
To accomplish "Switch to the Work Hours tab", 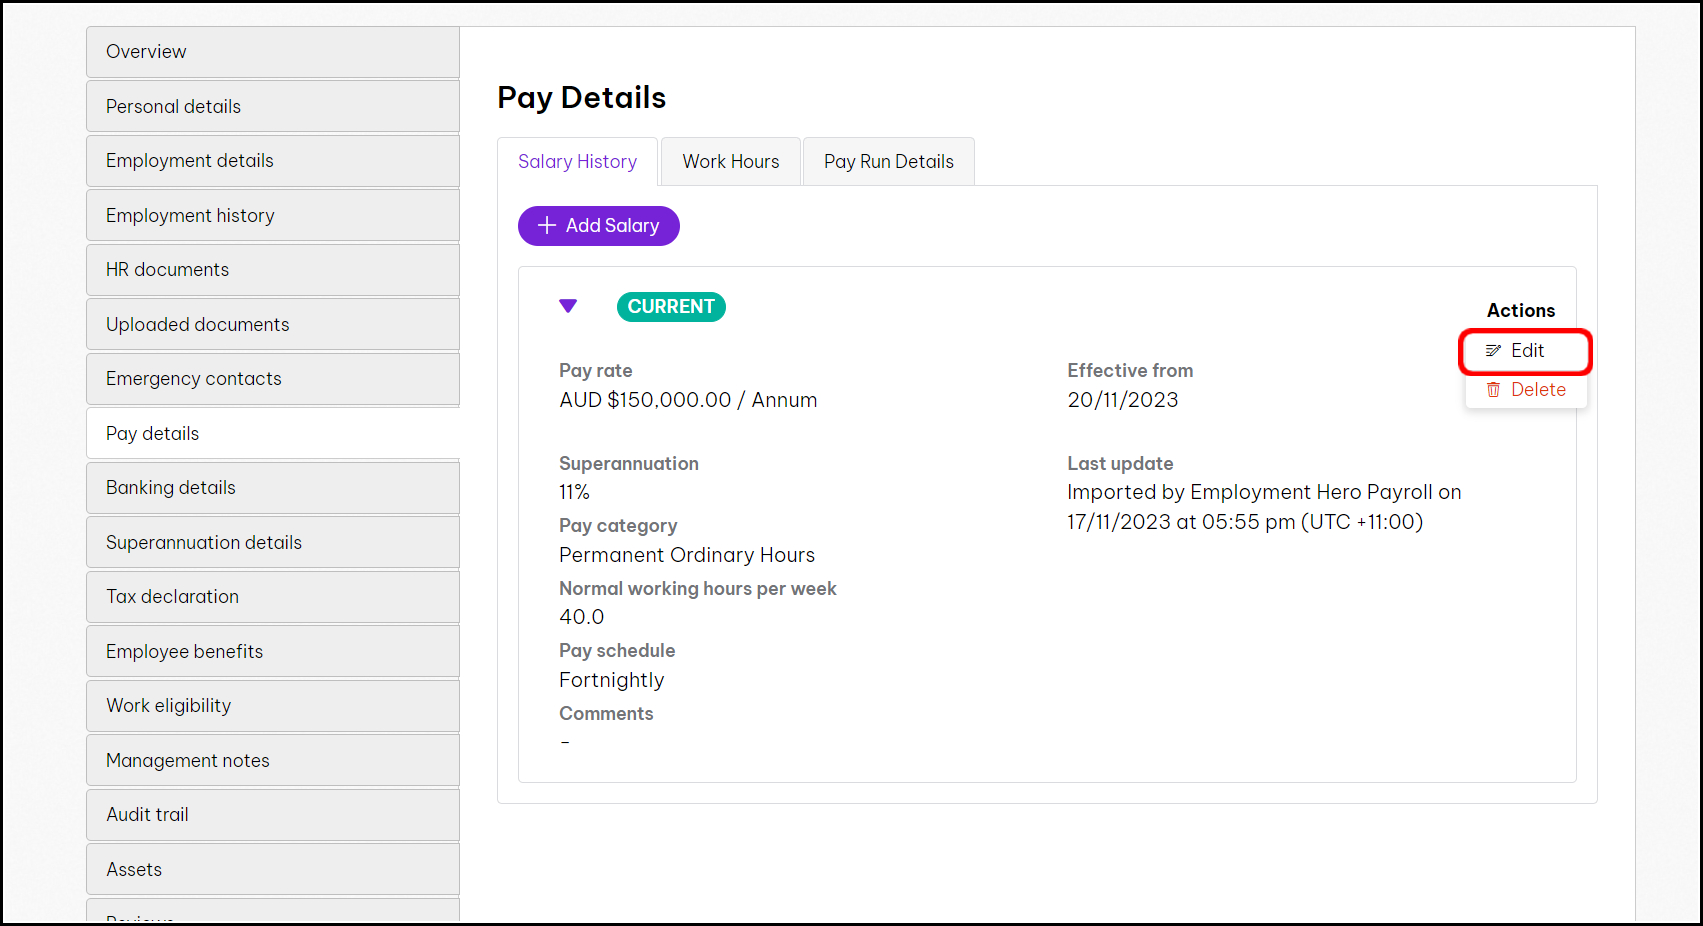I will [x=730, y=162].
